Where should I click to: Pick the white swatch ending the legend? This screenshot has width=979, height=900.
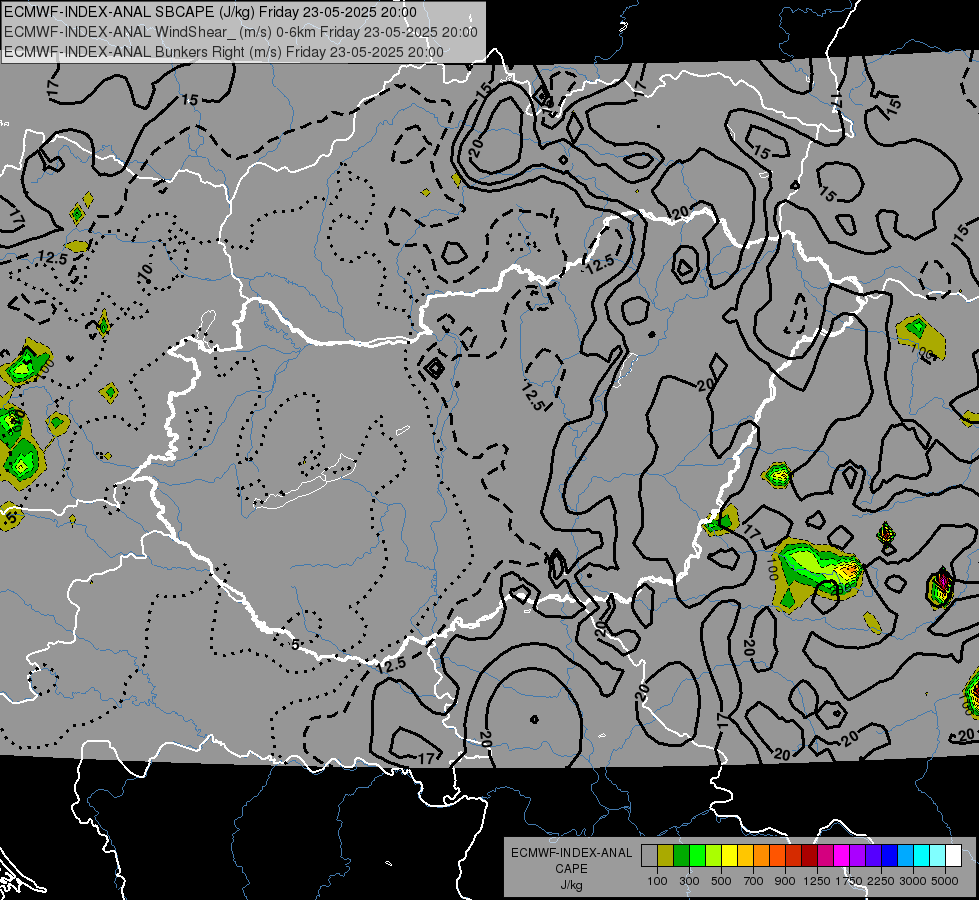pos(953,855)
